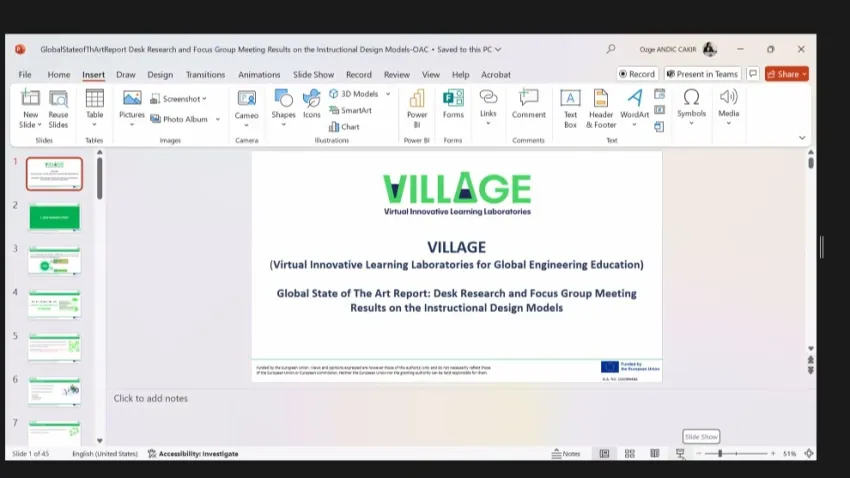Insert a Text Box from the ribbon
850x478 pixels.
click(570, 104)
